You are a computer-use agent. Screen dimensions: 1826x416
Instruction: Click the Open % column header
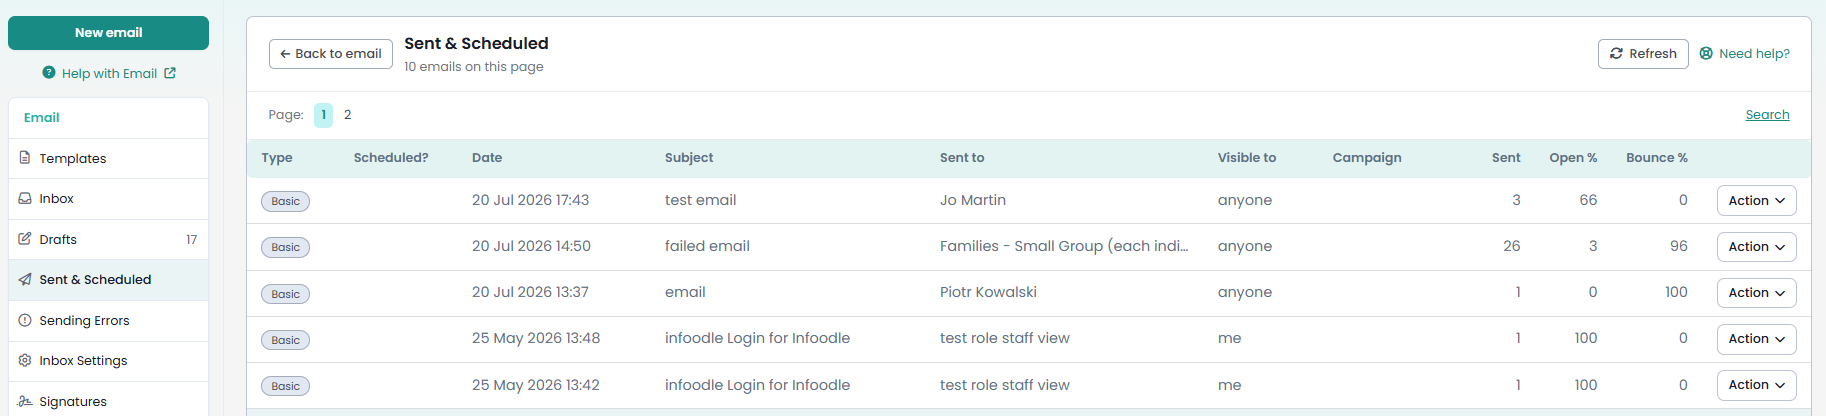point(1573,158)
